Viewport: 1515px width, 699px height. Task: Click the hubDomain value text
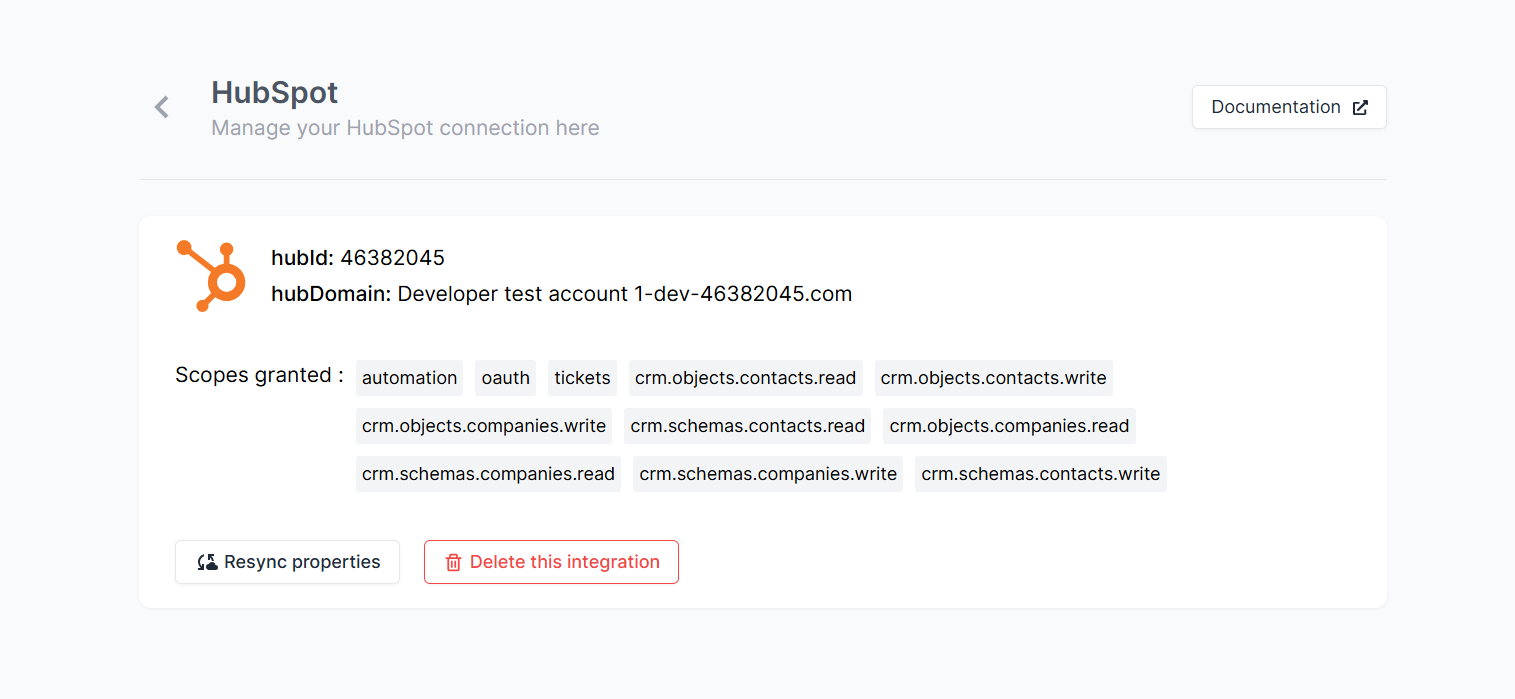tap(625, 294)
